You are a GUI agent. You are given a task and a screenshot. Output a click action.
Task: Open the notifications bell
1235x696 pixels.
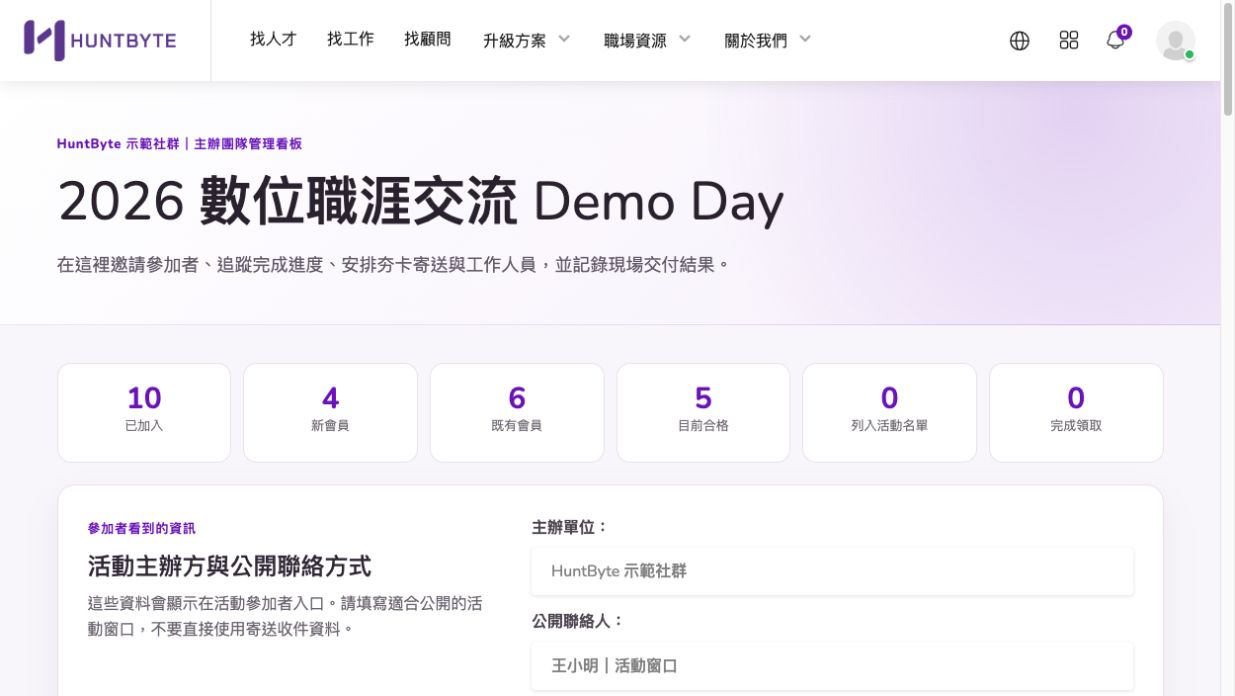1116,40
